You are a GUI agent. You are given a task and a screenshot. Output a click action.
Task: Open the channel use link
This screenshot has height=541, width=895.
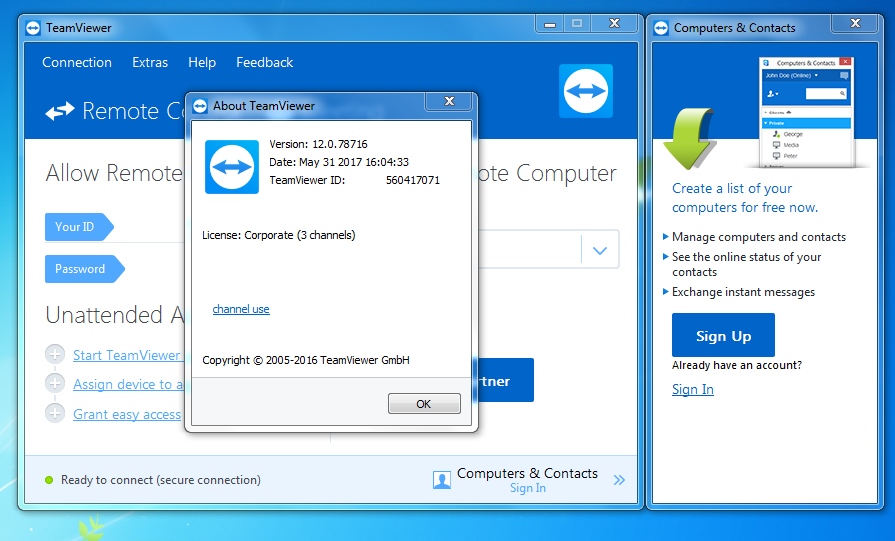(x=241, y=309)
